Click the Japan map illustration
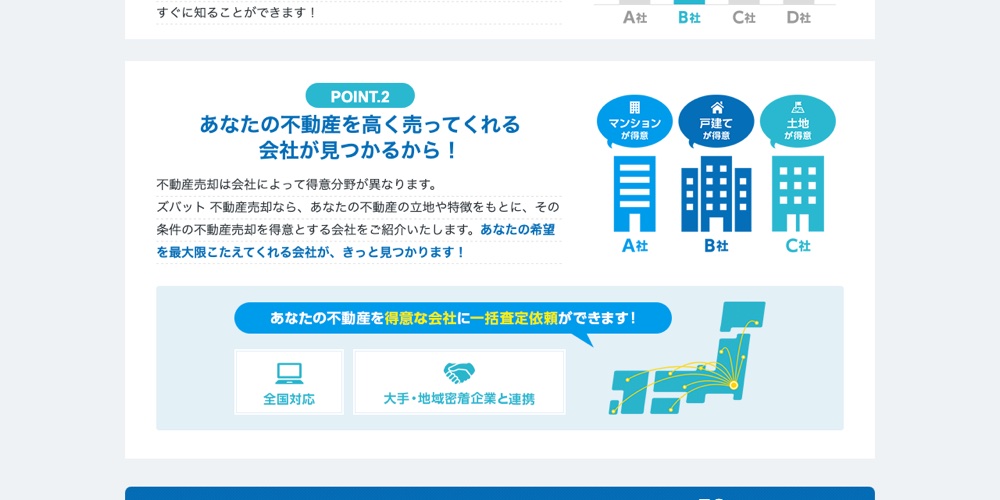This screenshot has height=500, width=1000. pos(688,359)
